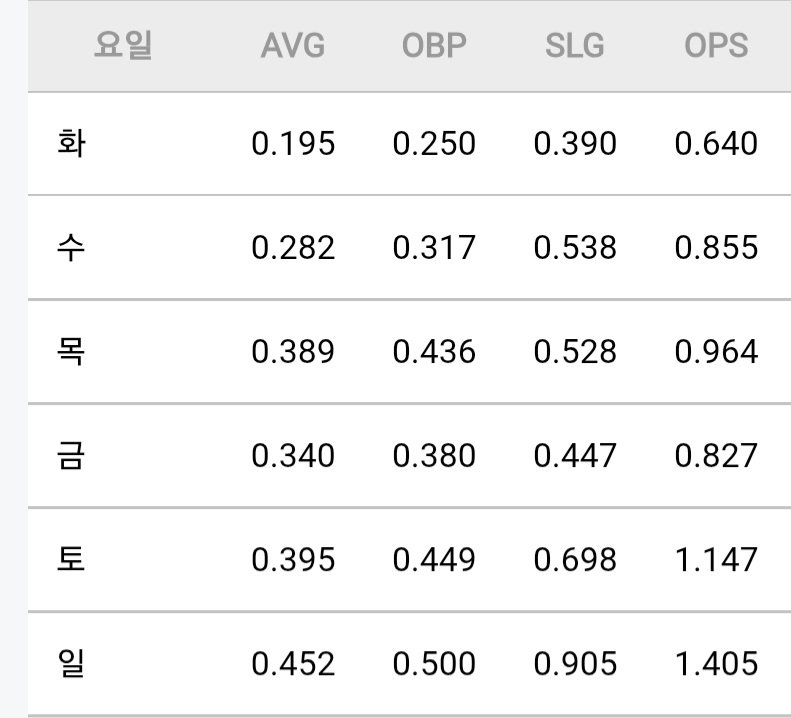Click the 일 row label
This screenshot has width=791, height=718.
pyautogui.click(x=71, y=663)
